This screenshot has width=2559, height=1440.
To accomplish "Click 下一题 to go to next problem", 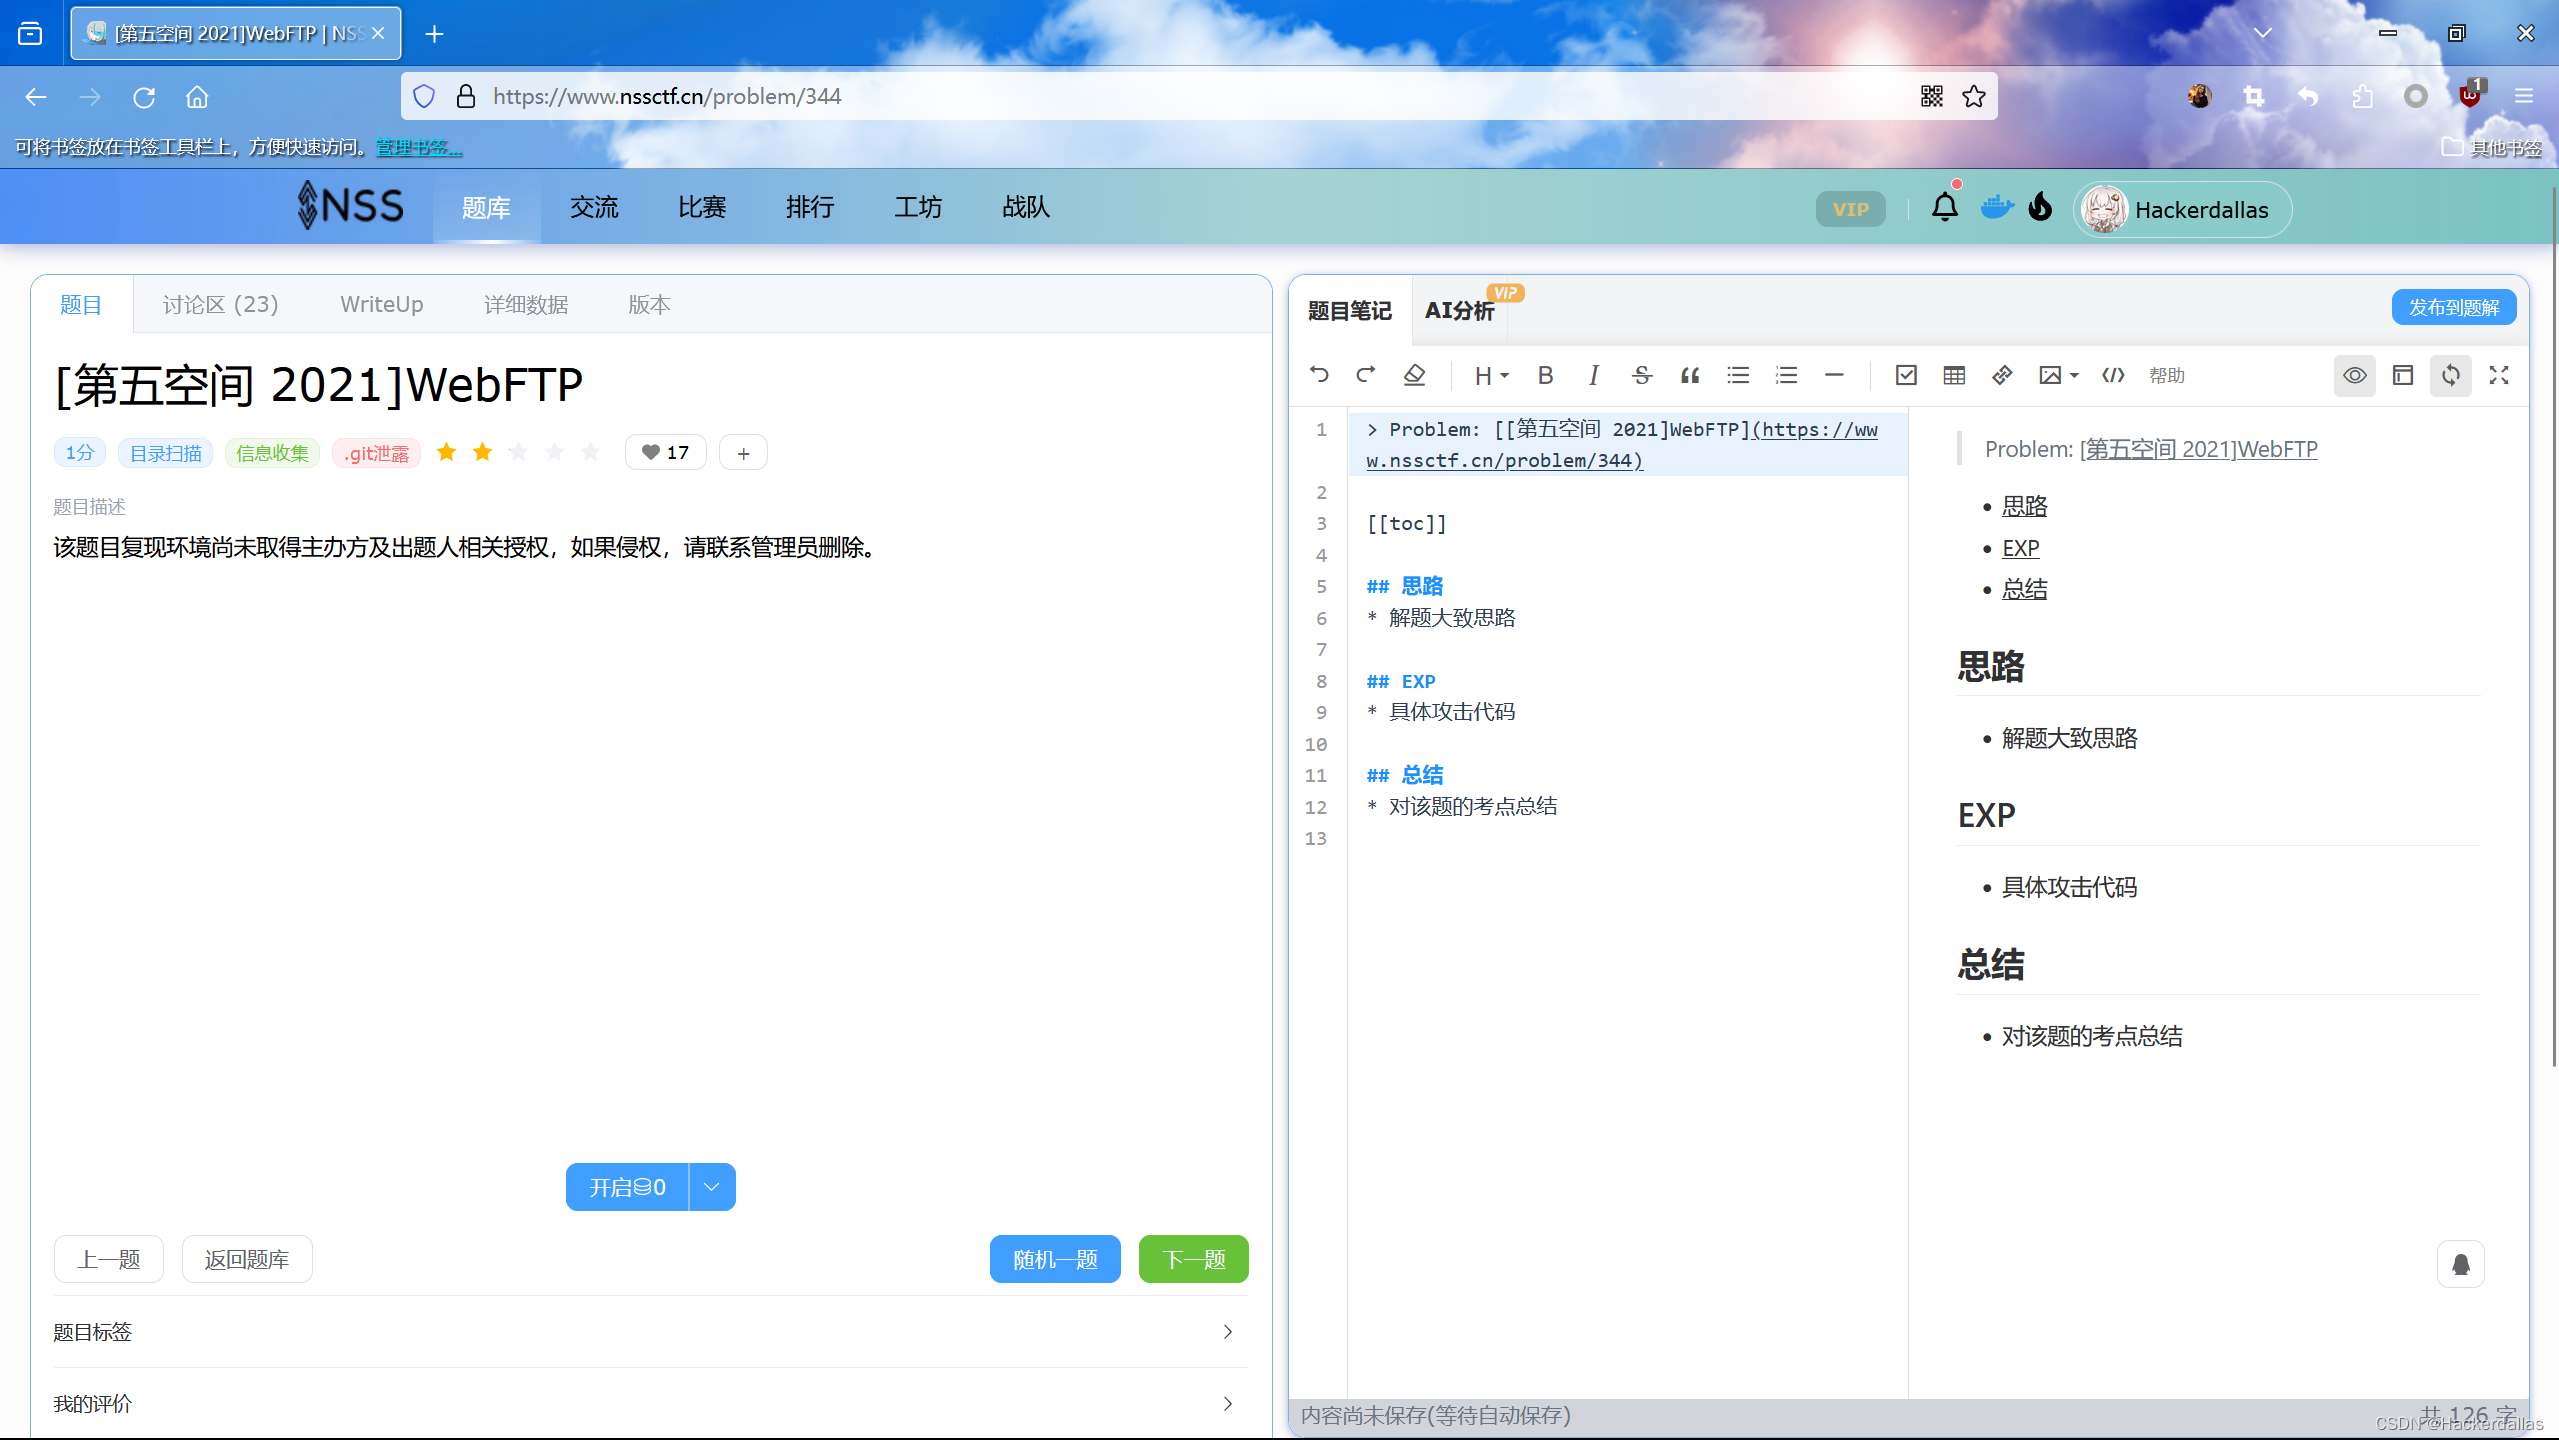I will 1192,1259.
